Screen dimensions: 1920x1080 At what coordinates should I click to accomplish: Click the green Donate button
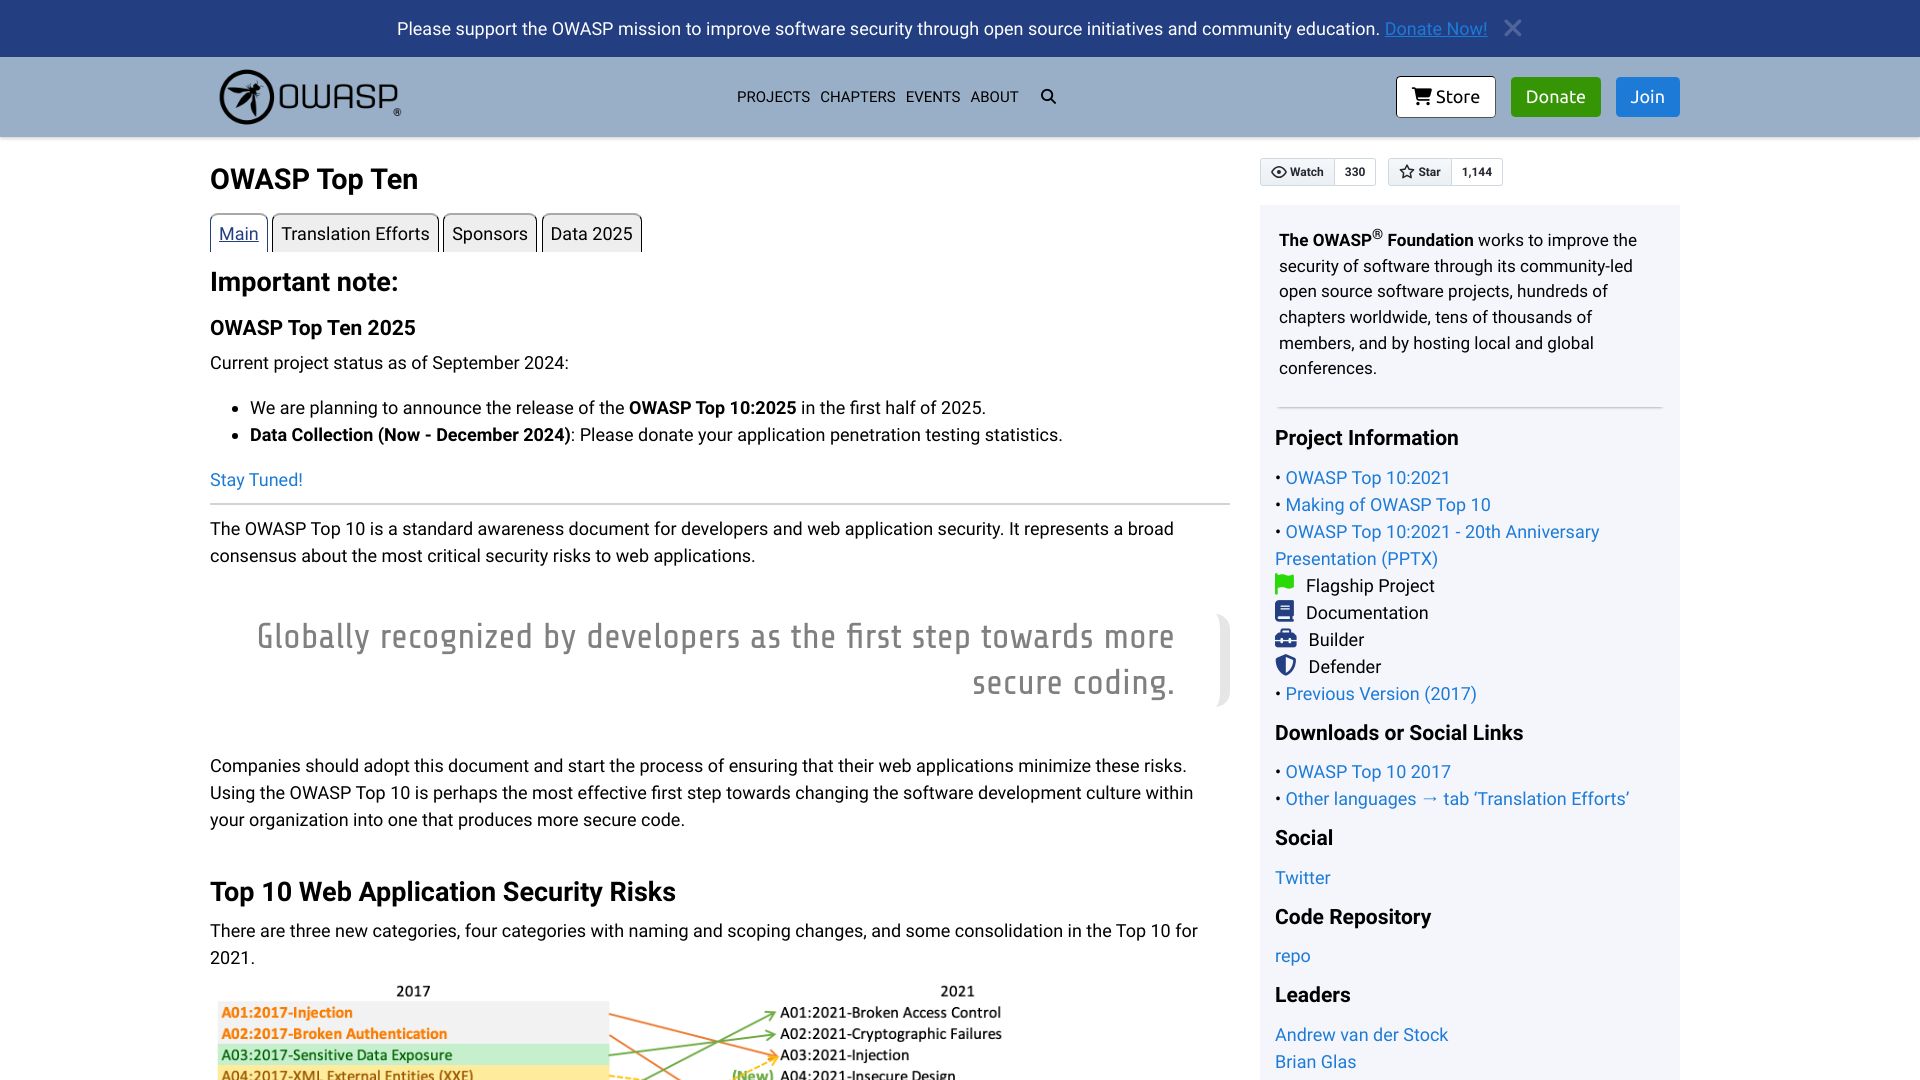1555,97
